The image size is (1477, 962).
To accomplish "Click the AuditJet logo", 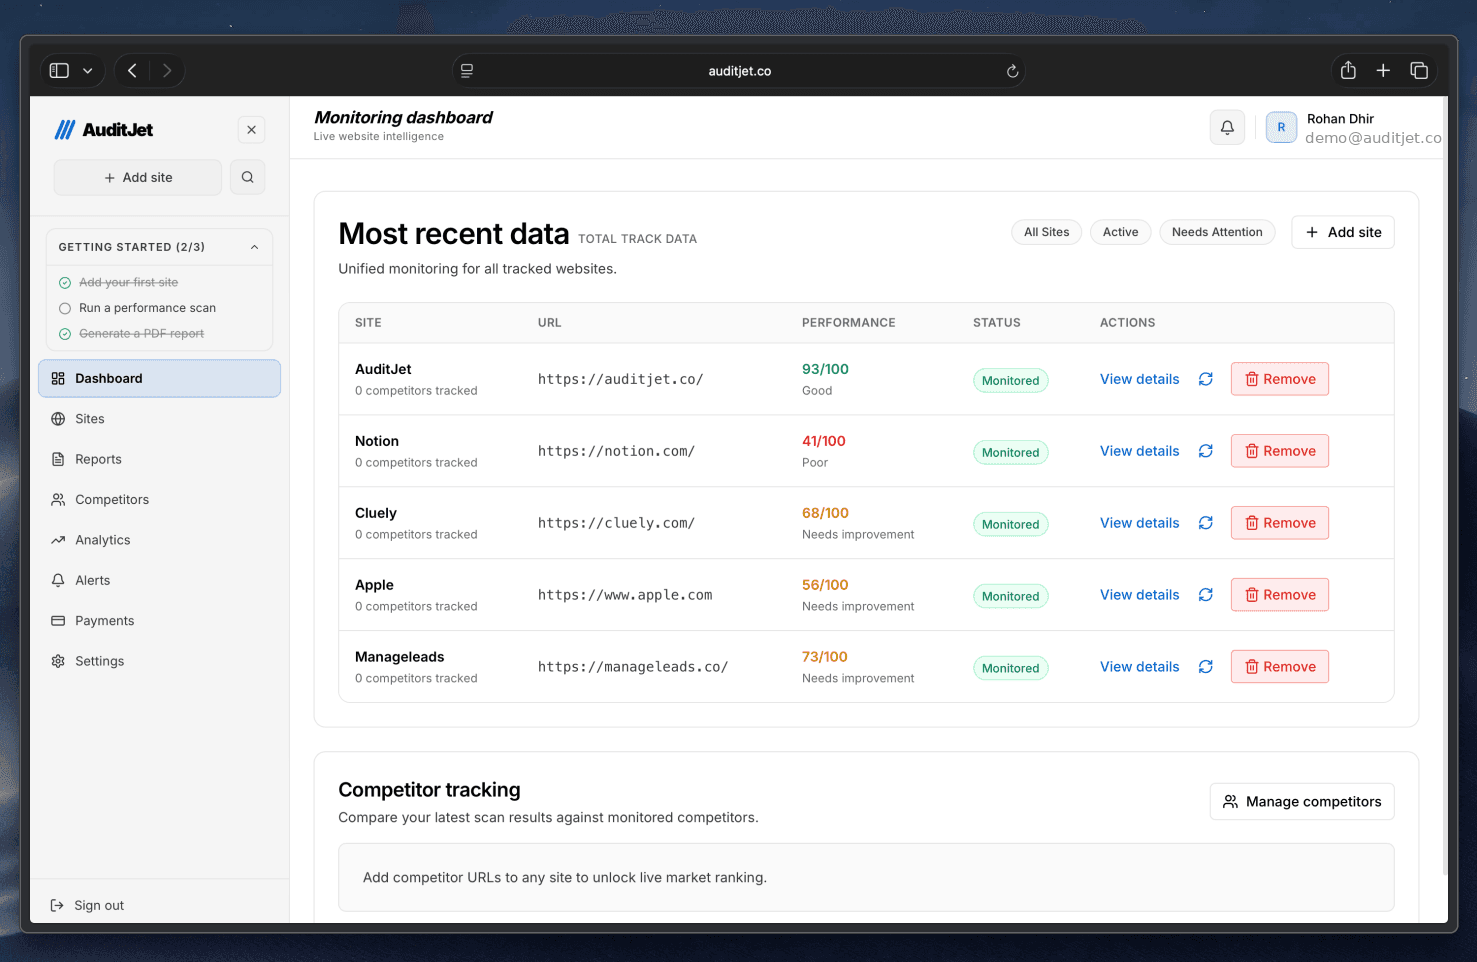I will click(104, 129).
